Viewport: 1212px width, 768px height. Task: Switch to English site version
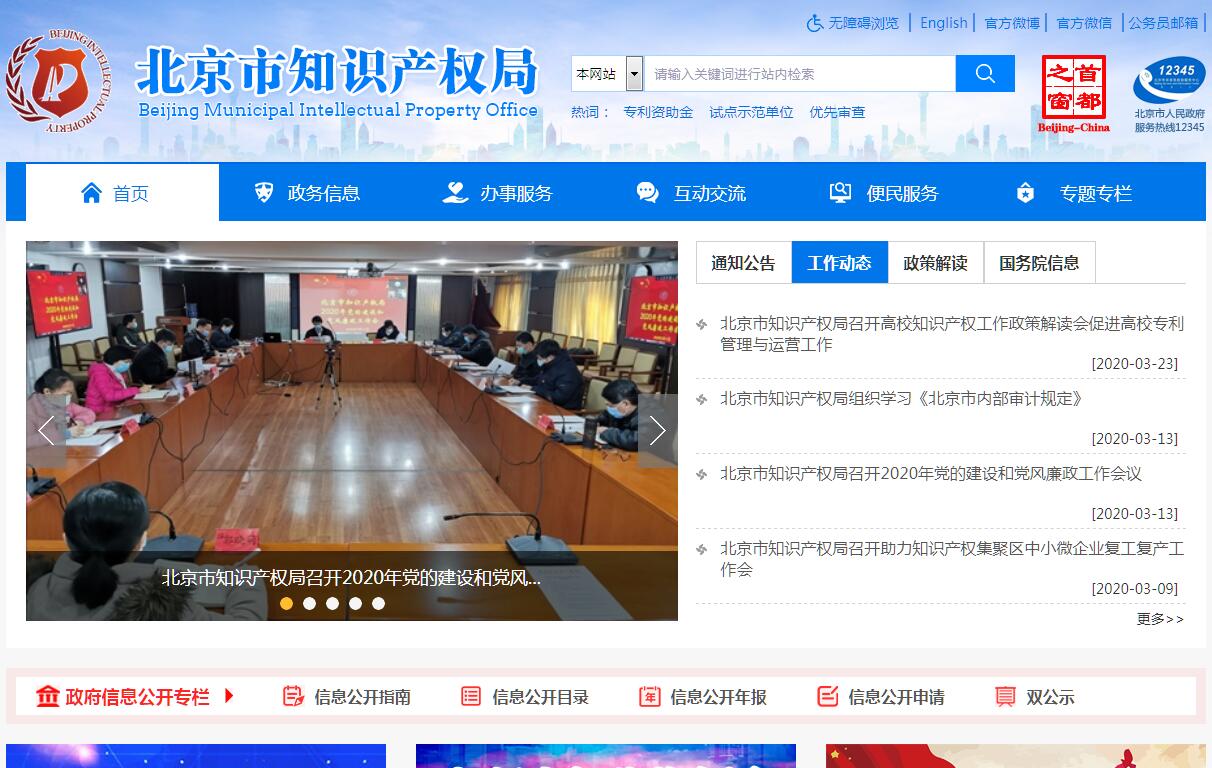pos(943,23)
